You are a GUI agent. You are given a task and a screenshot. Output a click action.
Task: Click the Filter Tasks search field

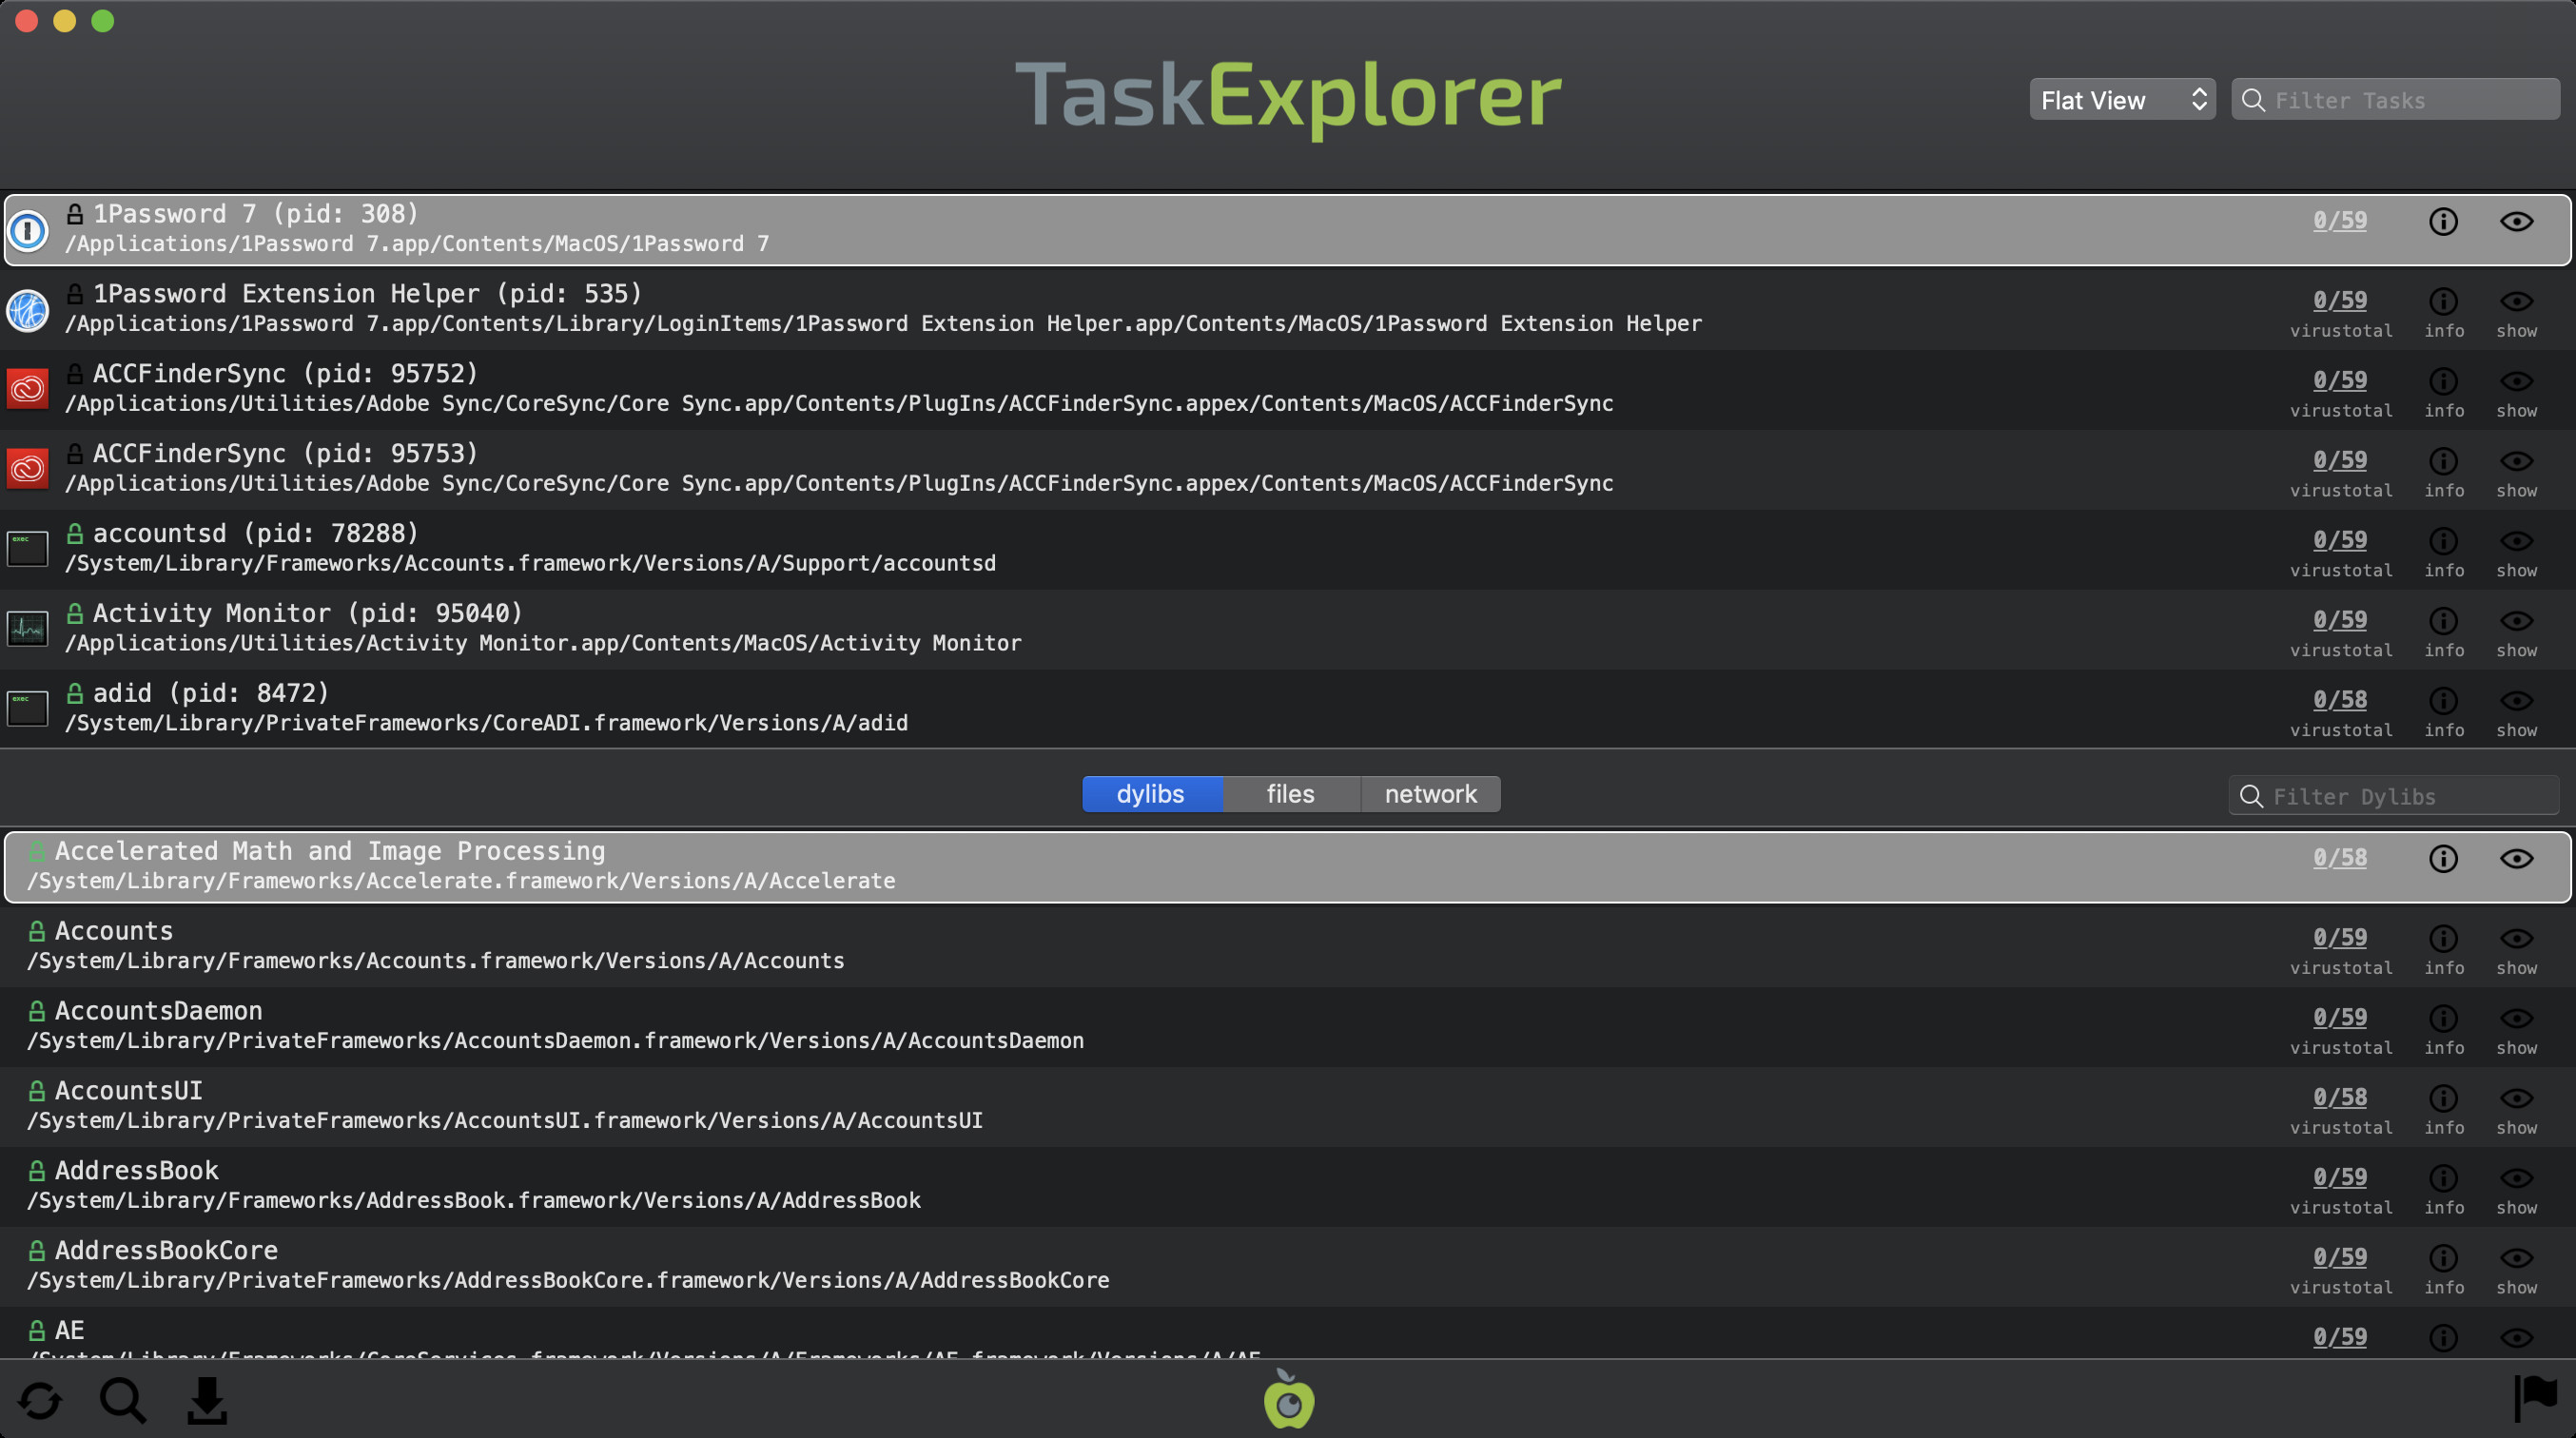2396,99
